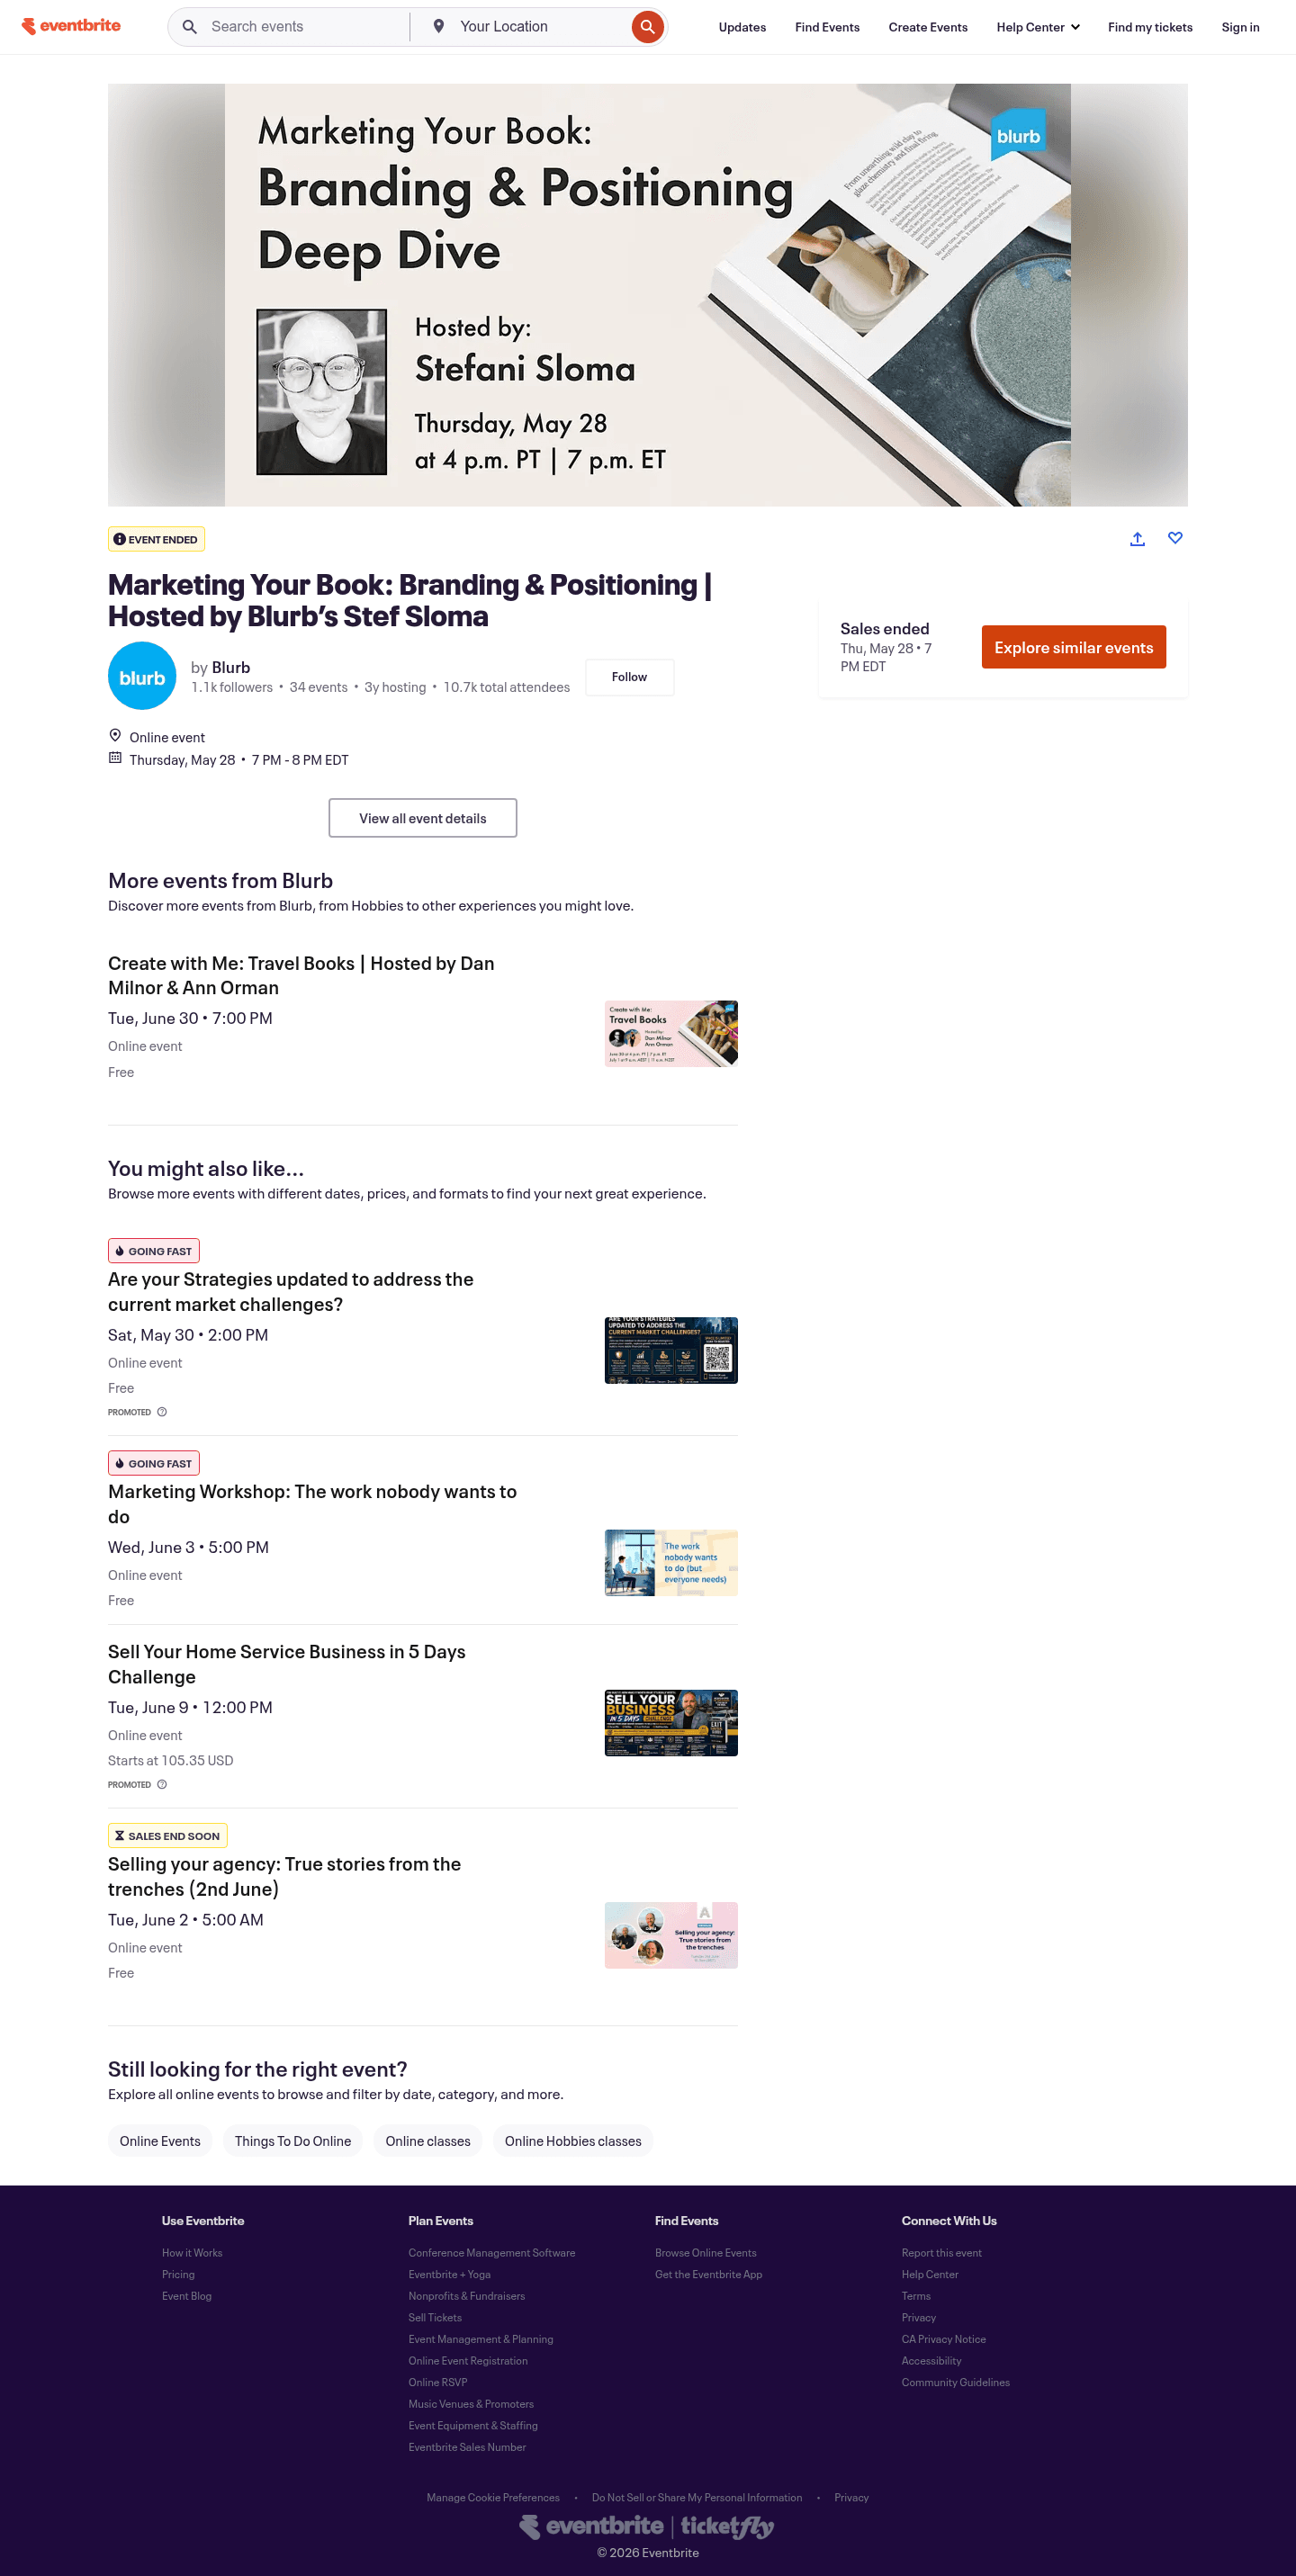Click the Eventbrite logo in header

(x=71, y=26)
